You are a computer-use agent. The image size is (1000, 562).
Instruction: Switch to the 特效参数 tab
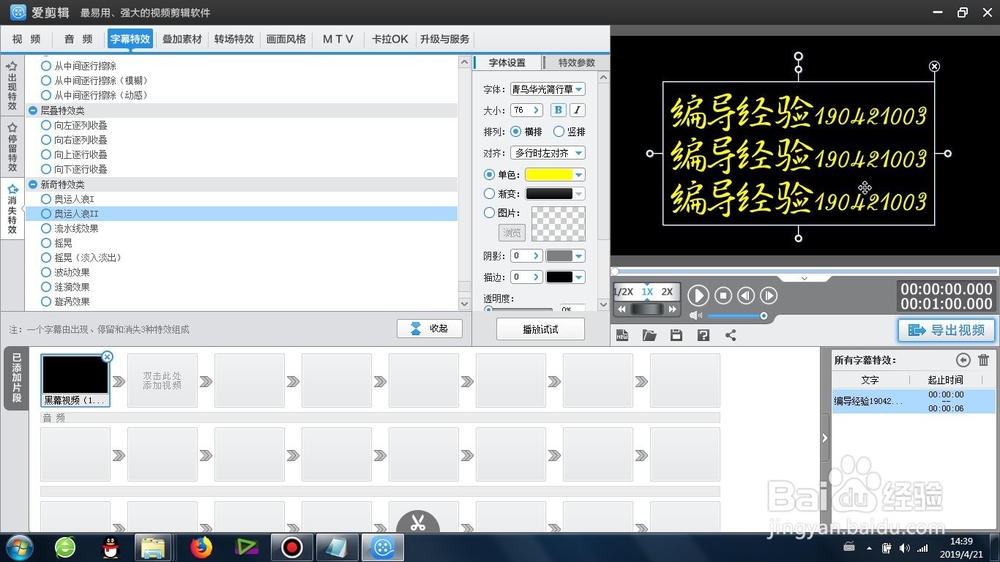pos(576,63)
